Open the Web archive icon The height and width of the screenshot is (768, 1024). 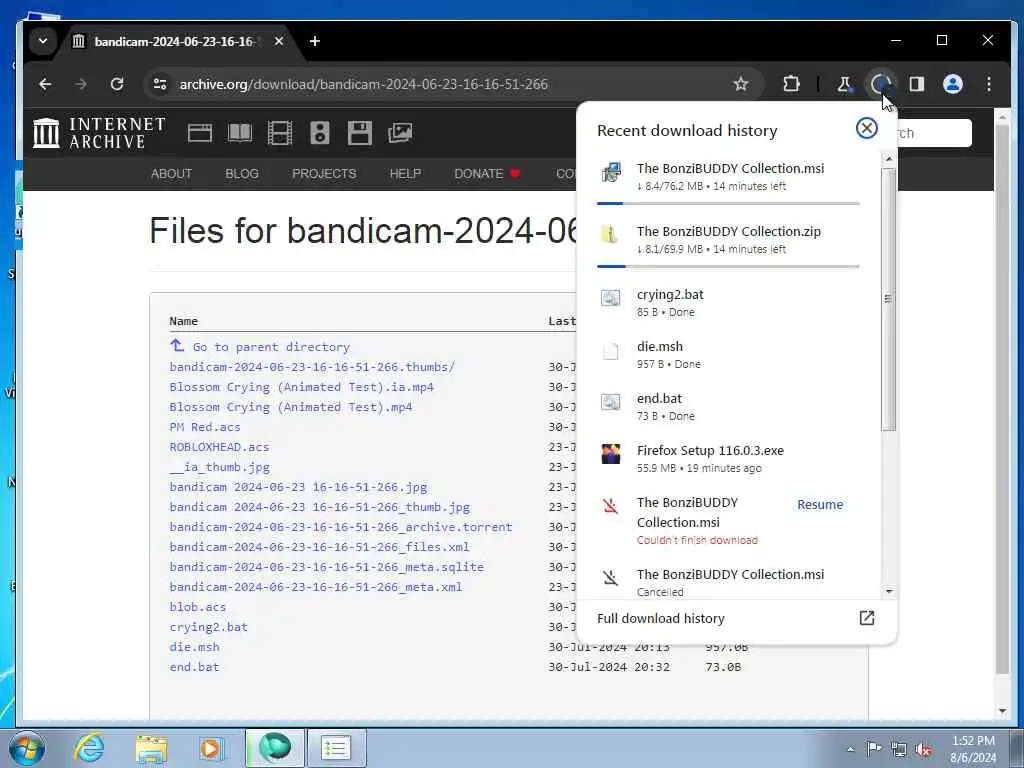[x=200, y=133]
